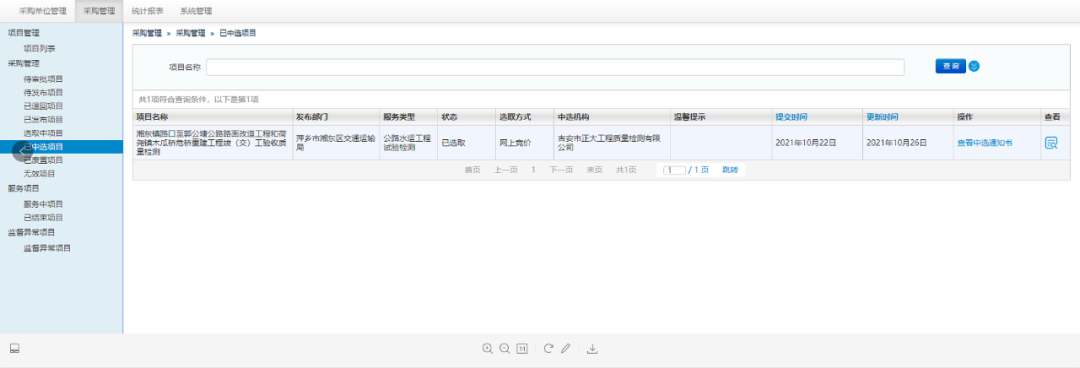Click the 首页 pagination link
The image size is (1080, 368).
point(472,170)
